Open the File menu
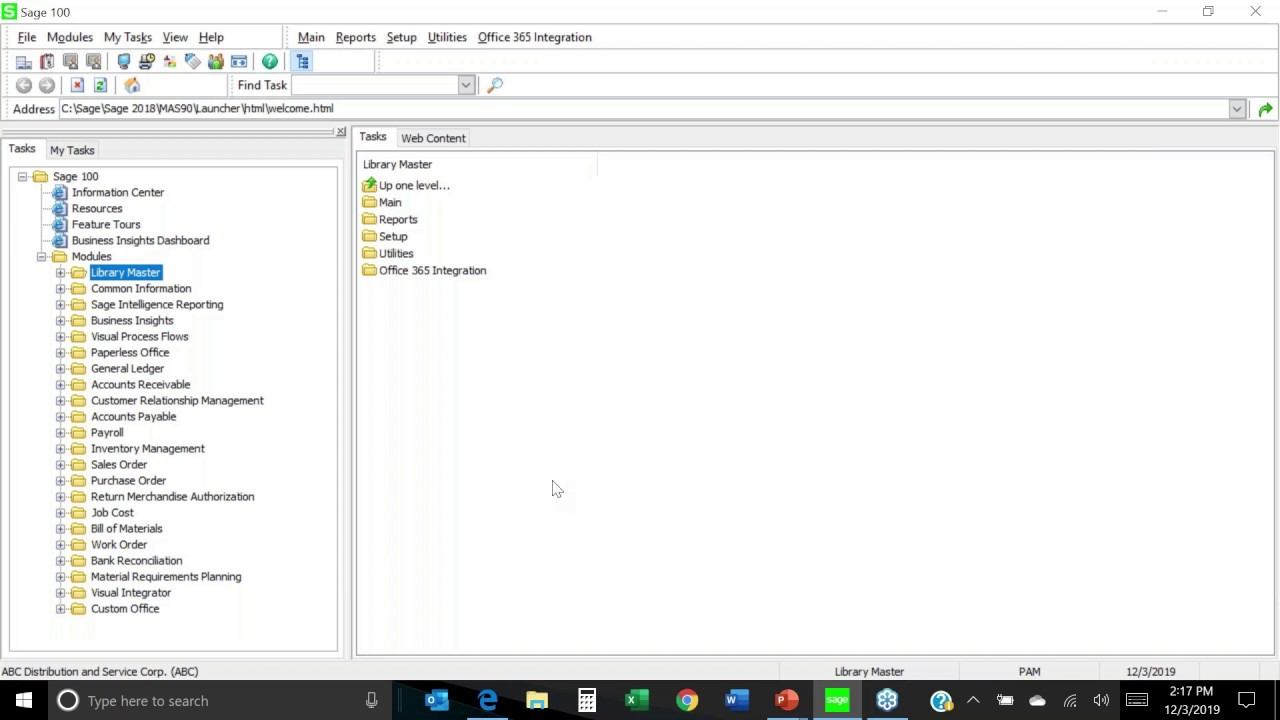This screenshot has width=1280, height=720. pos(27,37)
